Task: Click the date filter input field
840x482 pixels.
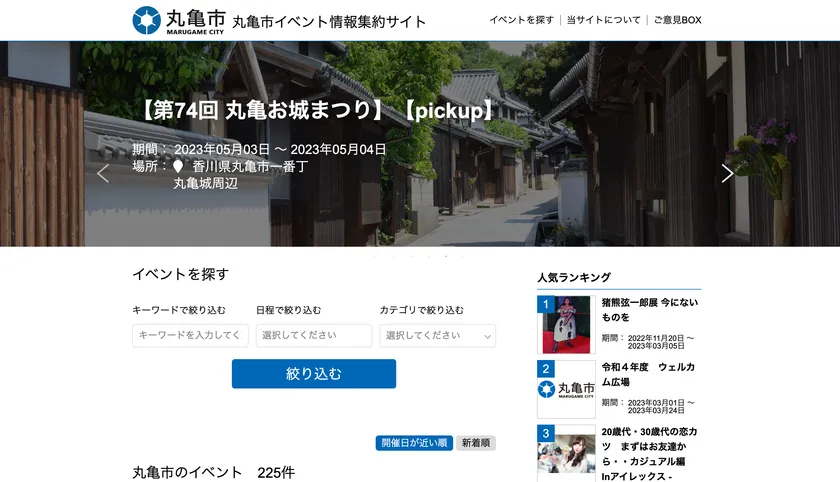Action: coord(314,335)
